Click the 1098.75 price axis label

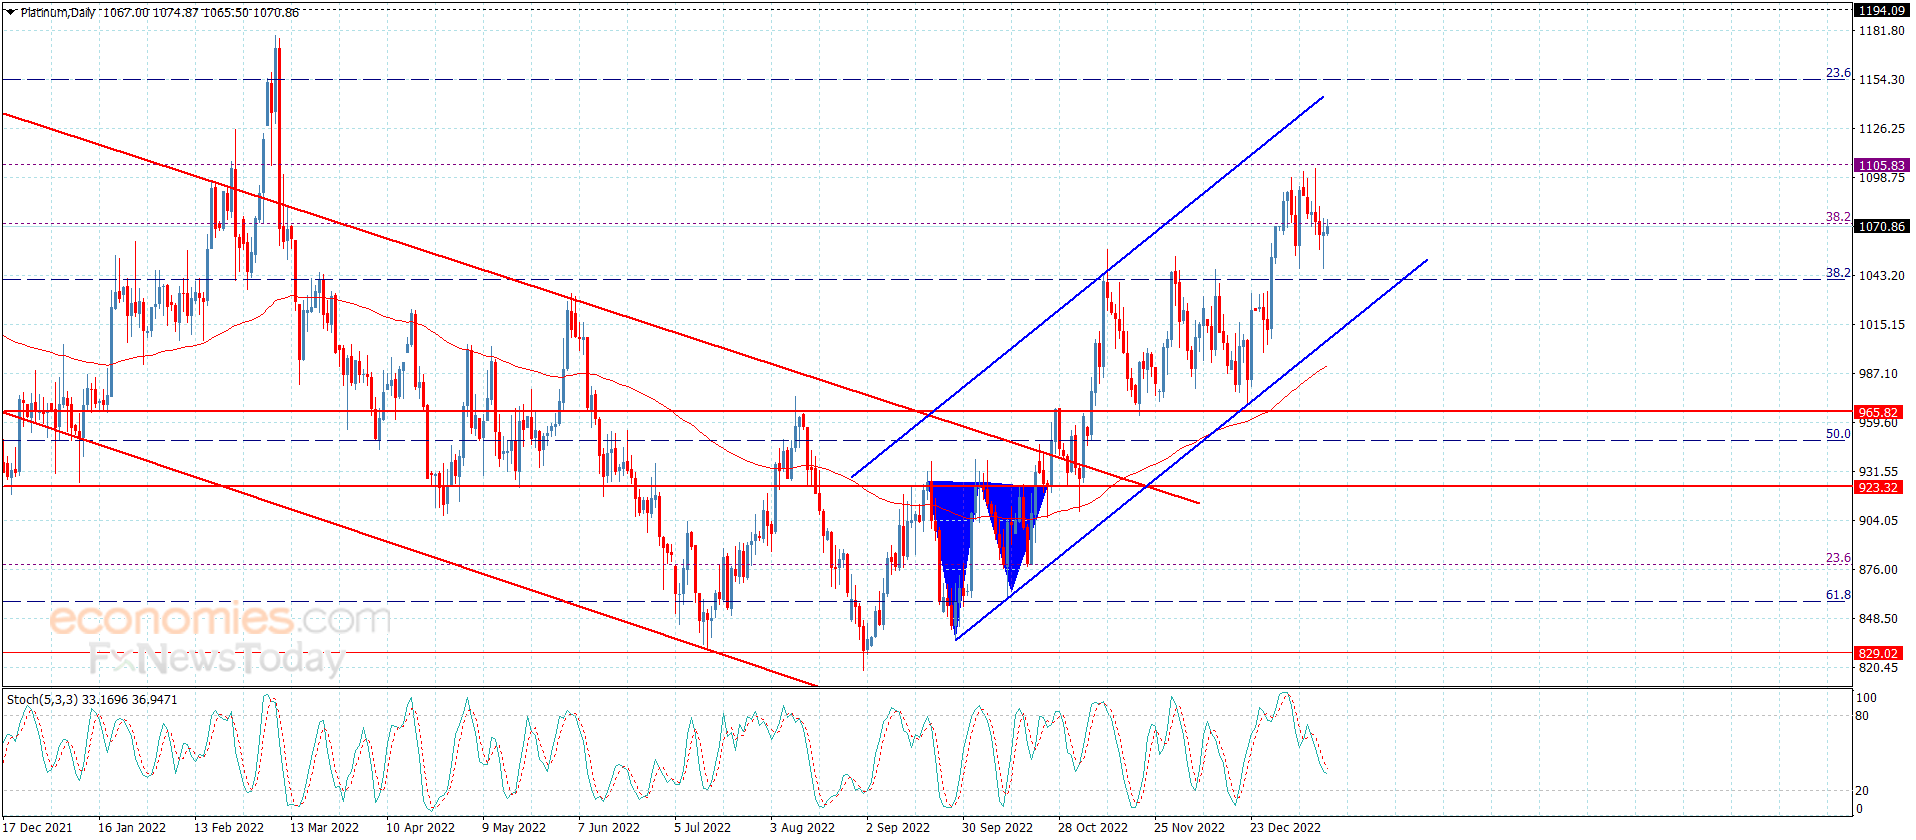pos(1881,178)
